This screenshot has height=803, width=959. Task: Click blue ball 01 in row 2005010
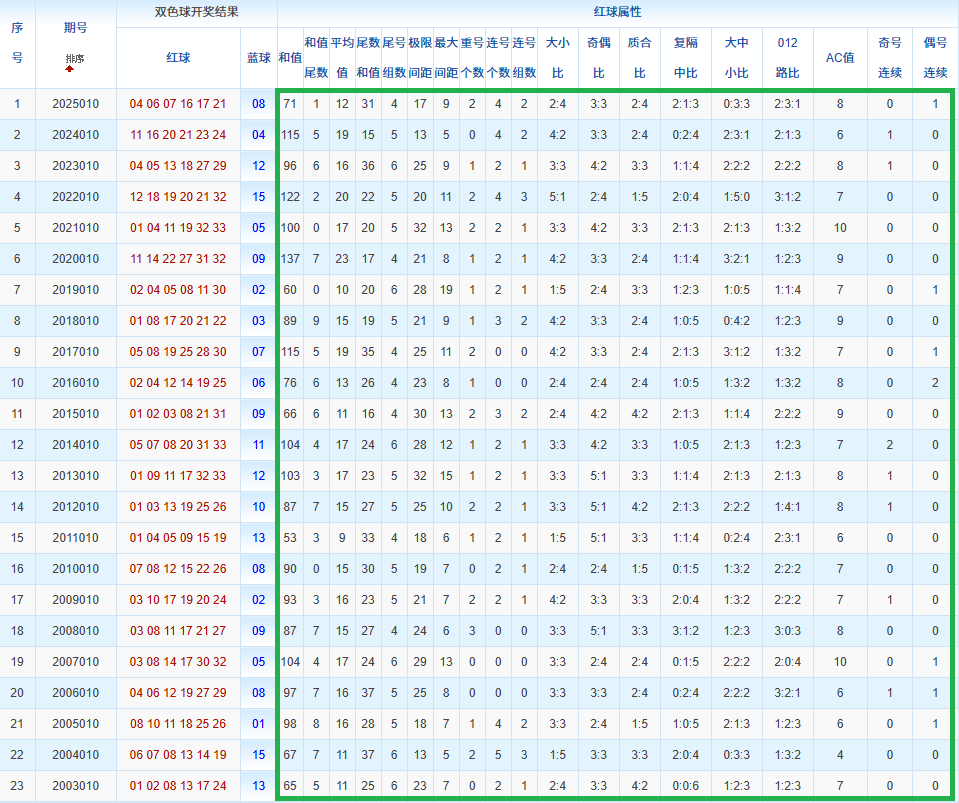coord(259,724)
